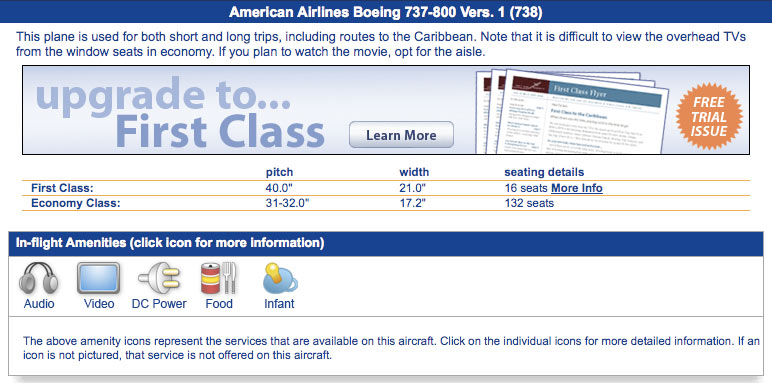Select the First Class row label

pyautogui.click(x=62, y=188)
